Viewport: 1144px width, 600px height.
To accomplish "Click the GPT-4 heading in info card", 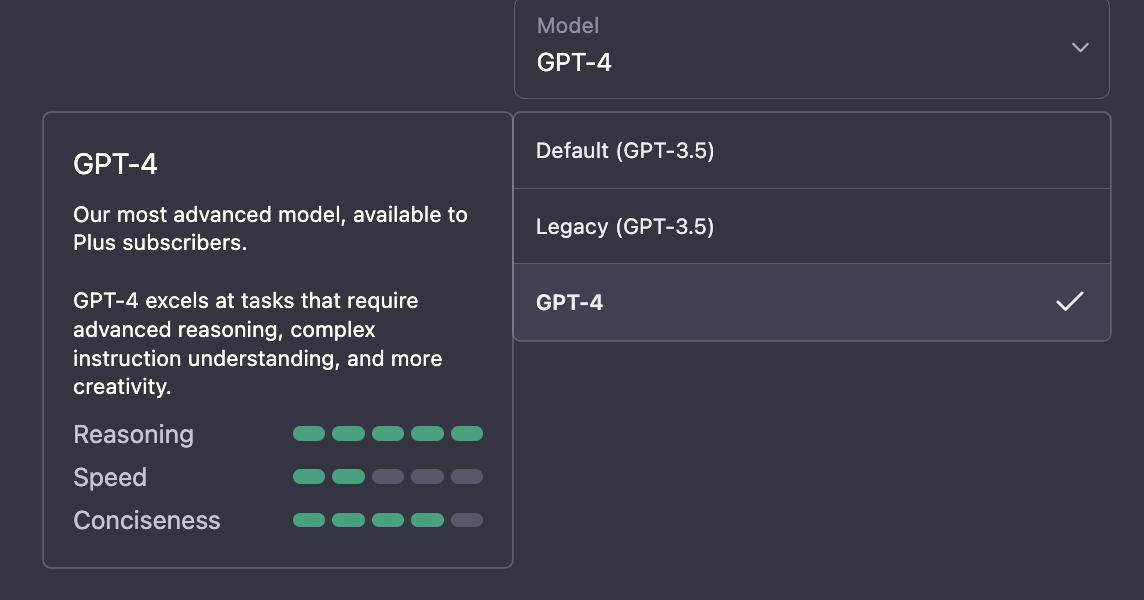I will [x=115, y=164].
